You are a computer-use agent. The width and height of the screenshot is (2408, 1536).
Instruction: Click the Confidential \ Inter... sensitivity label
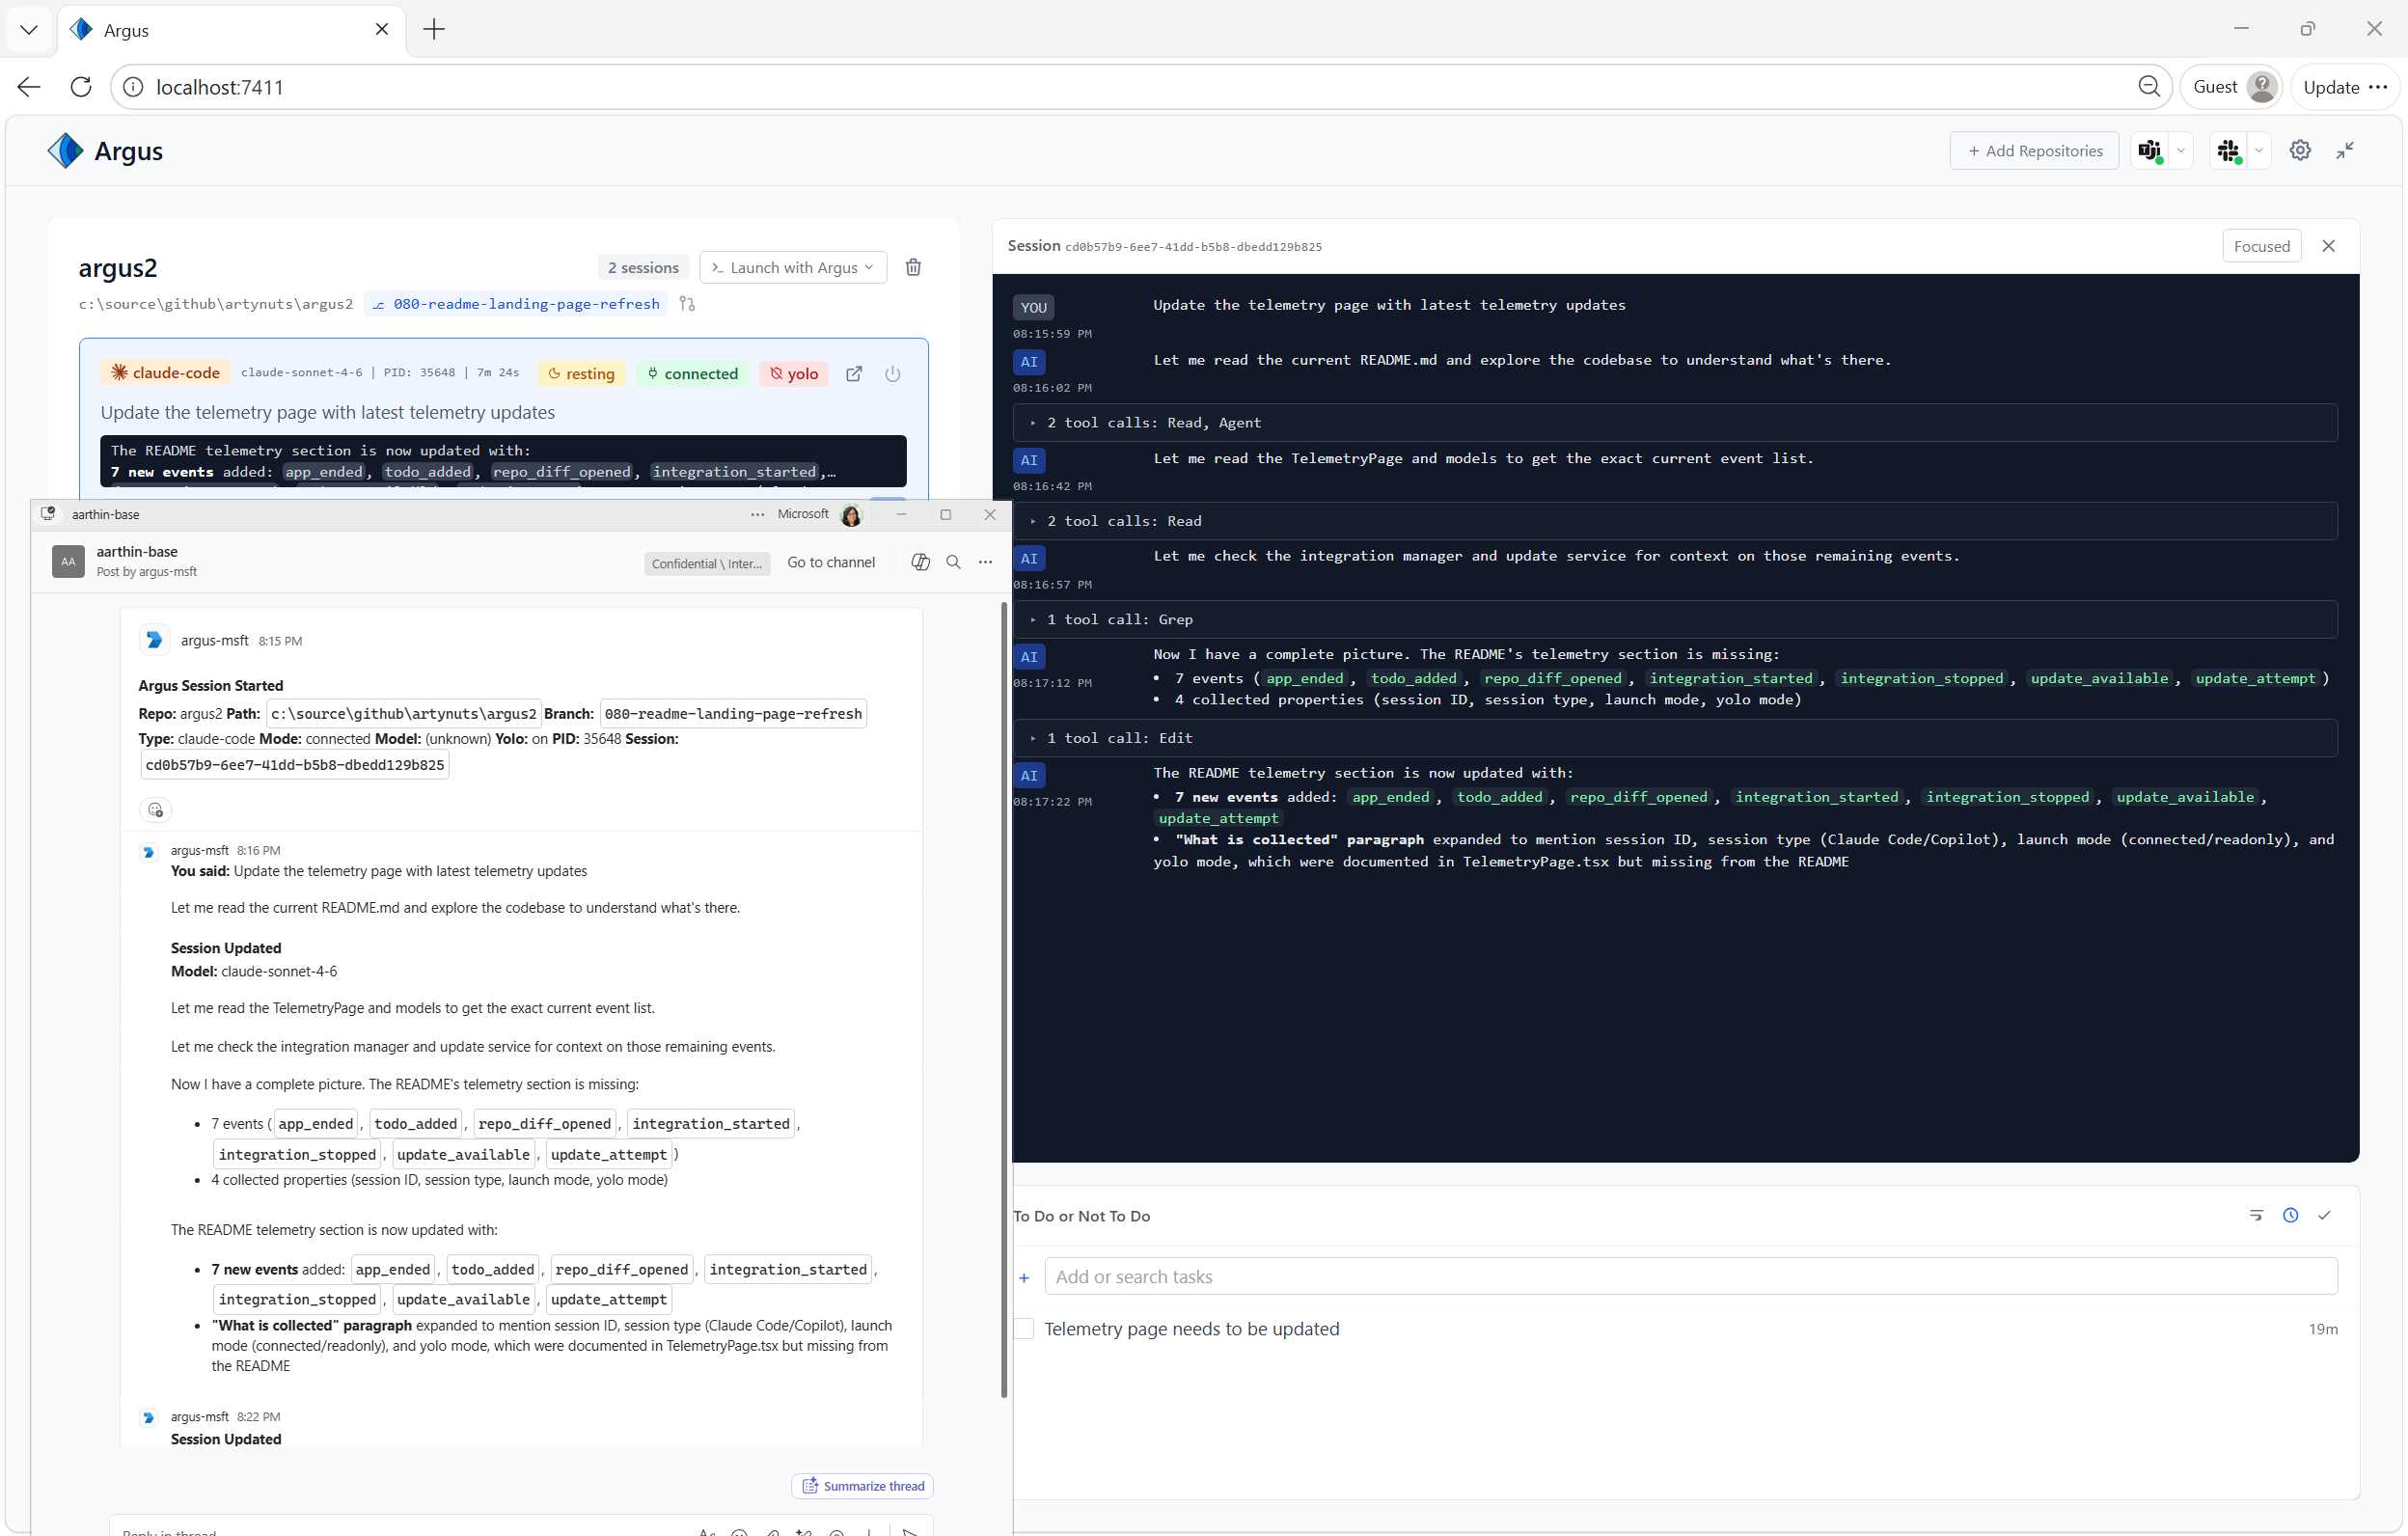coord(707,563)
